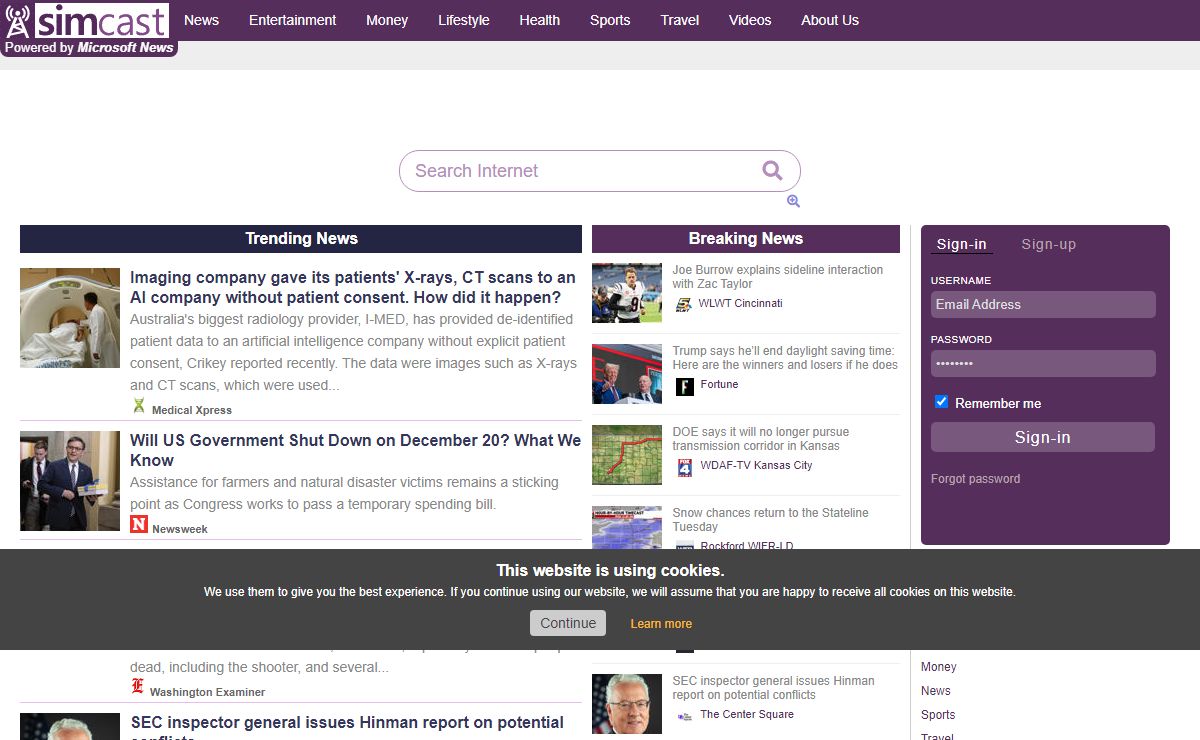Click the WLWT Cincinnati source icon
Screen dimensions: 1200x740
[x=684, y=305]
